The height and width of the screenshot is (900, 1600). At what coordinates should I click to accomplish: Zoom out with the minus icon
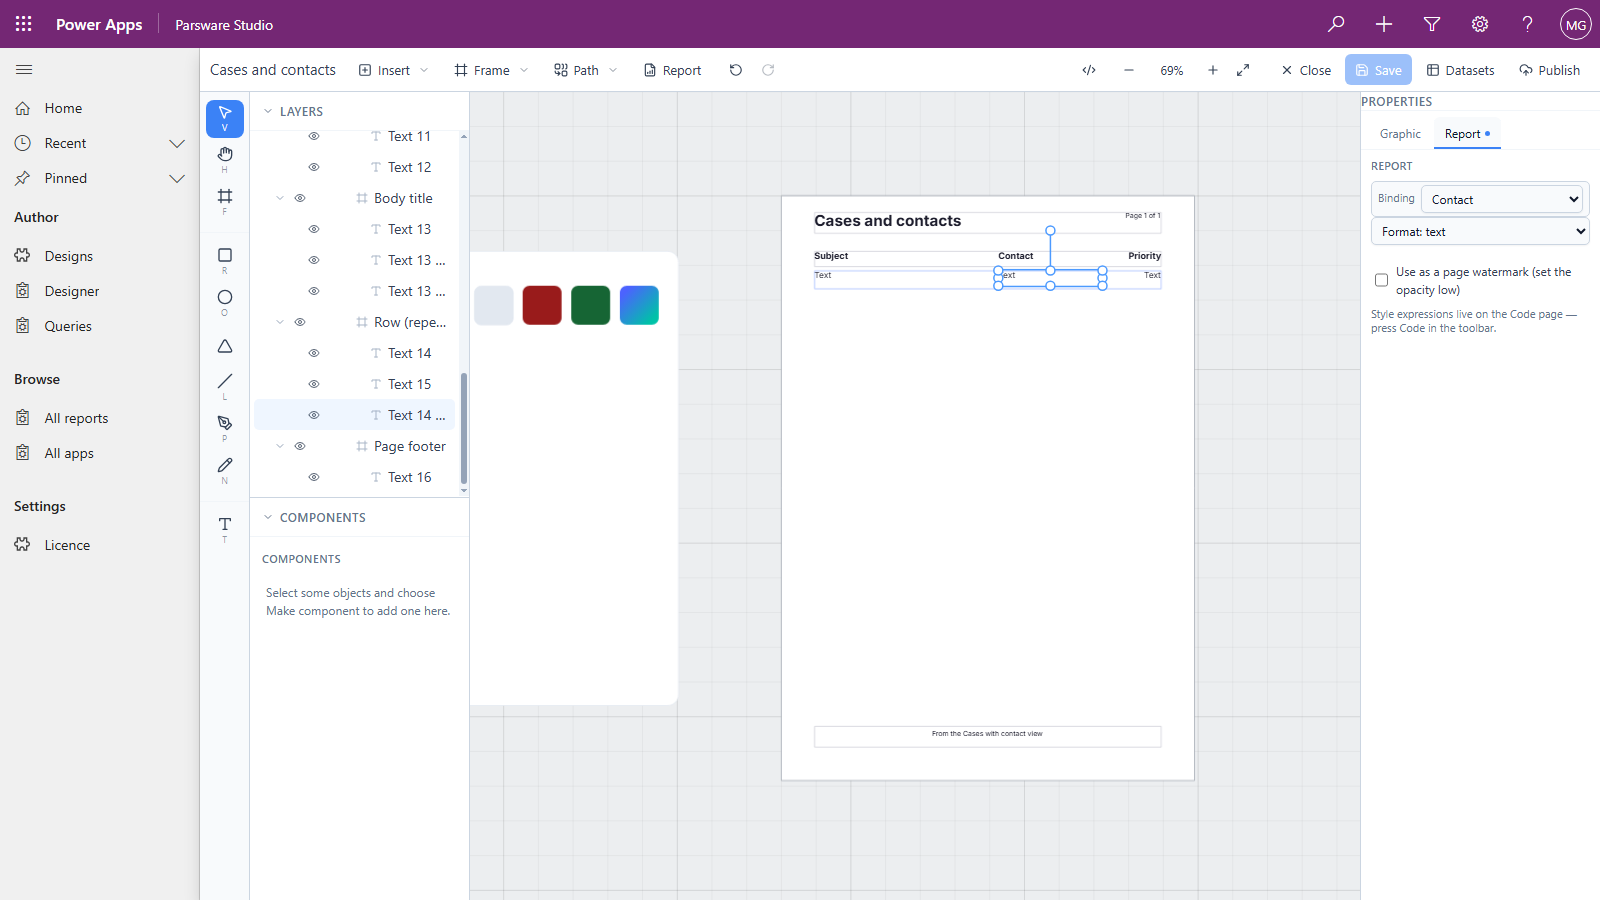coord(1129,70)
